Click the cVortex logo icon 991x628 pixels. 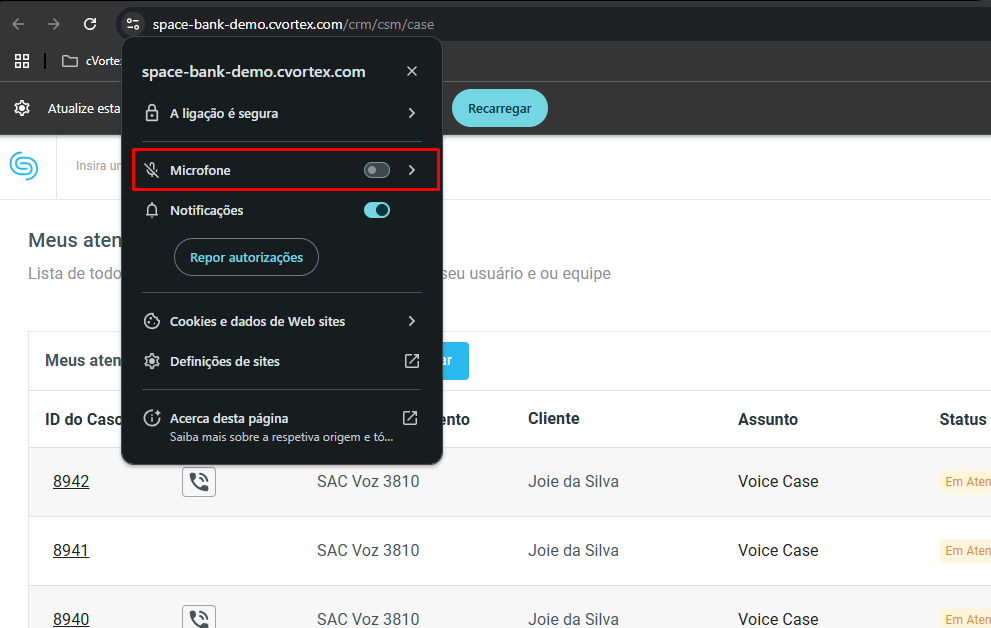click(24, 165)
